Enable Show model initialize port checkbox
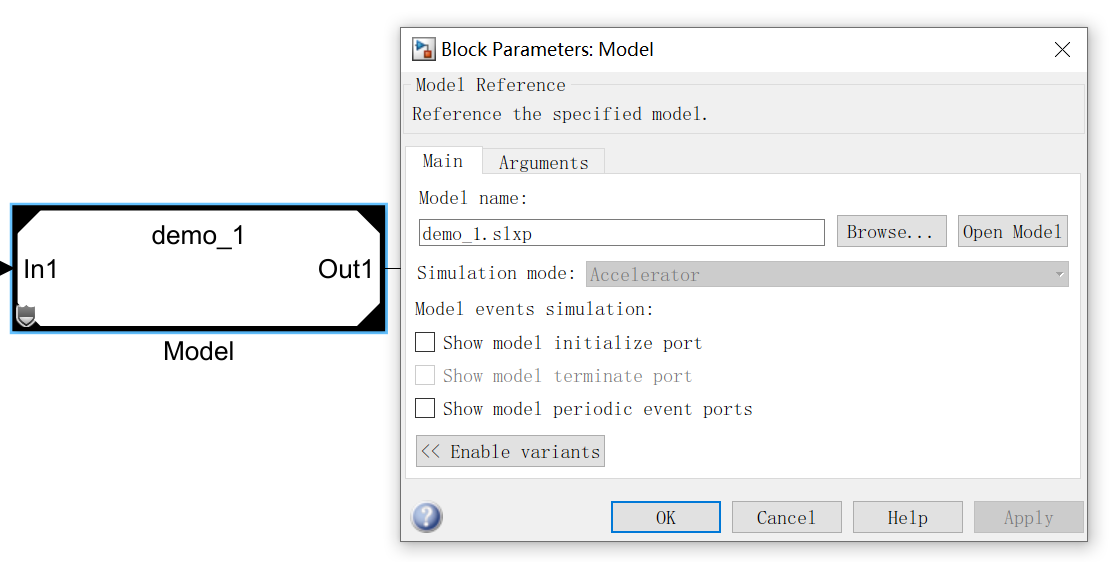Screen dimensions: 1109x562 [425, 343]
